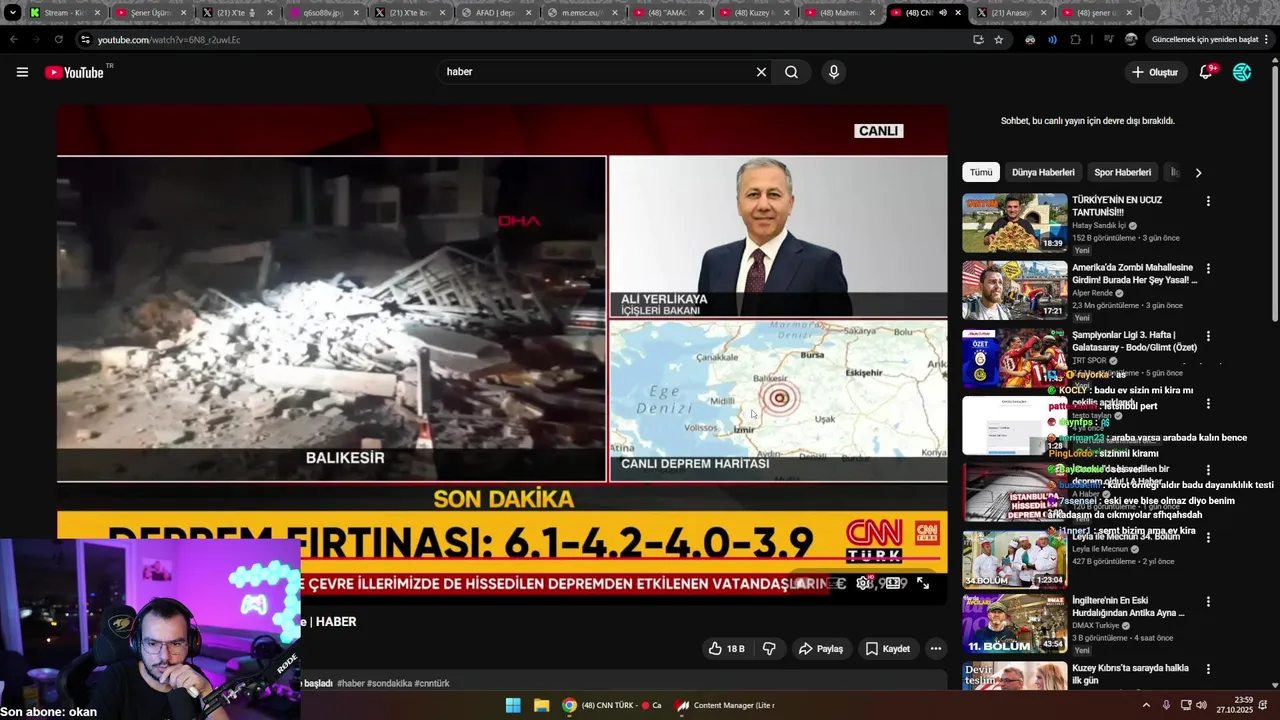The width and height of the screenshot is (1280, 720).
Task: Open options for the Tantunisi video
Action: pyautogui.click(x=1208, y=201)
